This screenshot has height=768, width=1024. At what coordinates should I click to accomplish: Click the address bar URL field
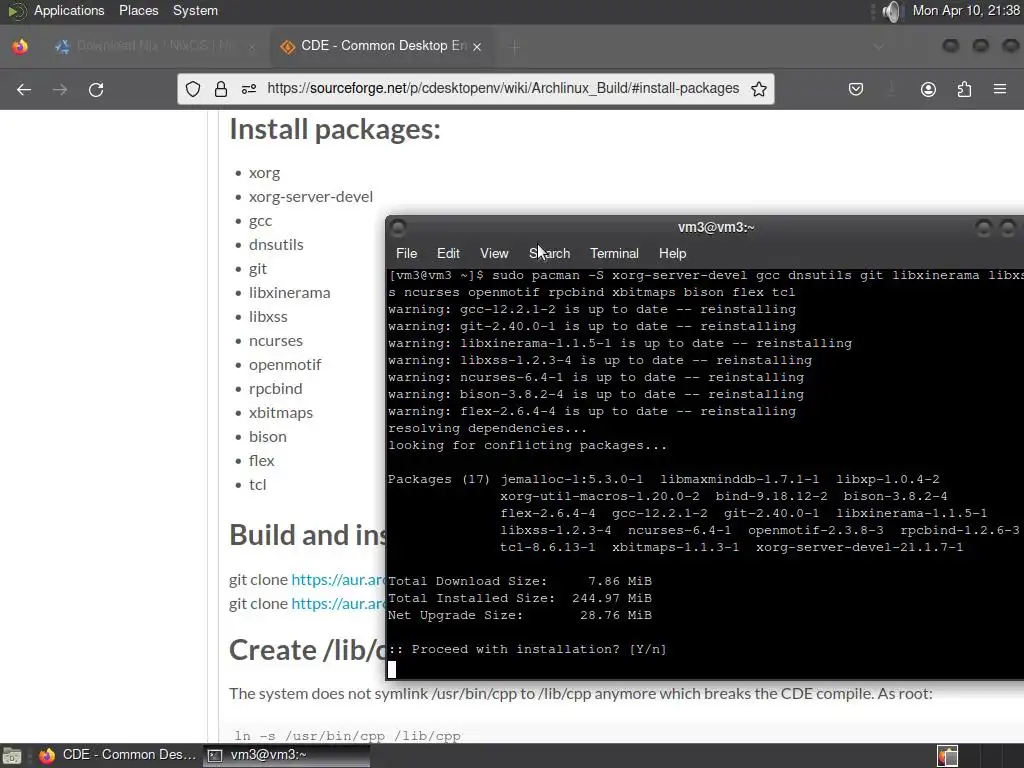click(503, 89)
